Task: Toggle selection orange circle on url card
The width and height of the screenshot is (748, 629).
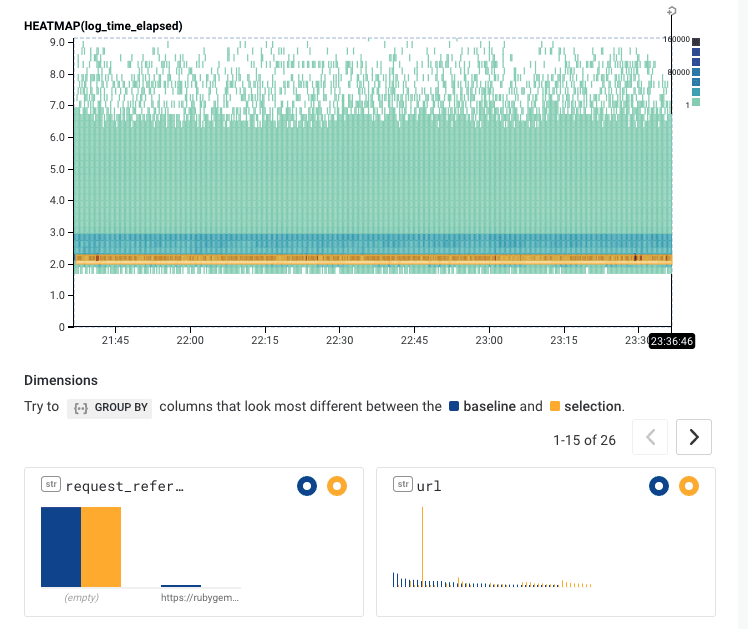Action: [x=689, y=486]
